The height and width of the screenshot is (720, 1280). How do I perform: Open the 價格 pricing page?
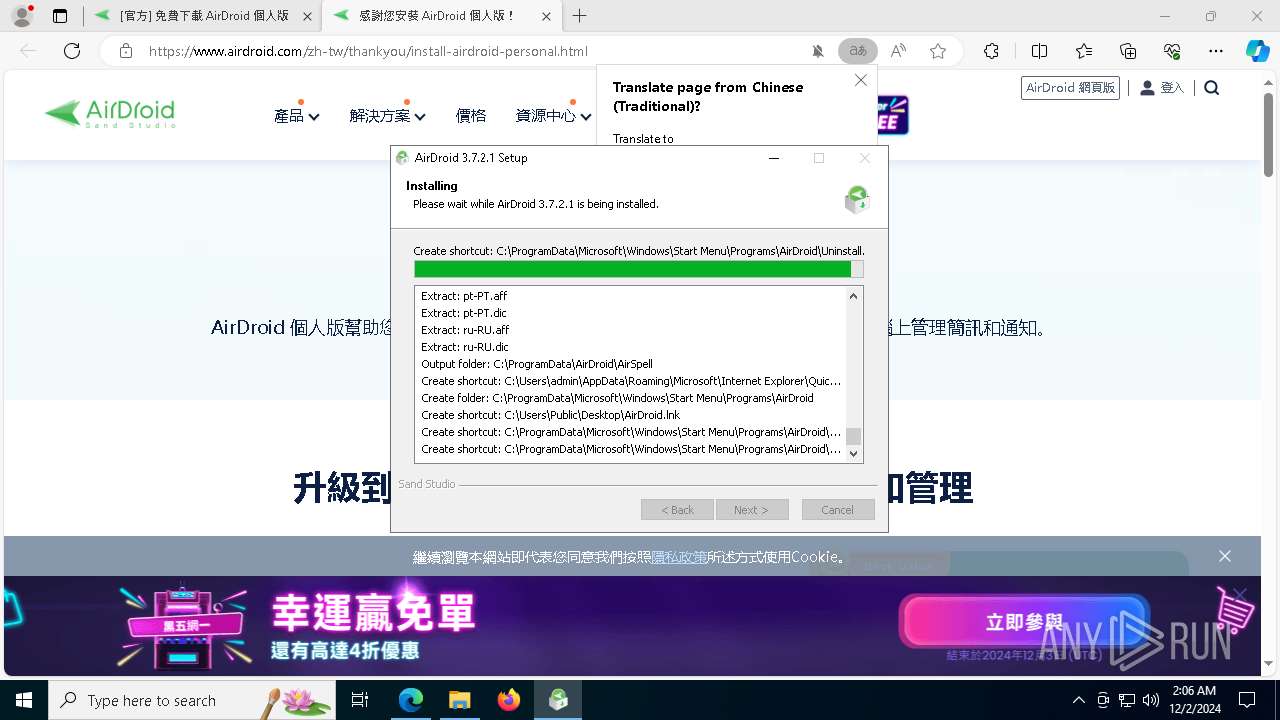click(x=471, y=116)
